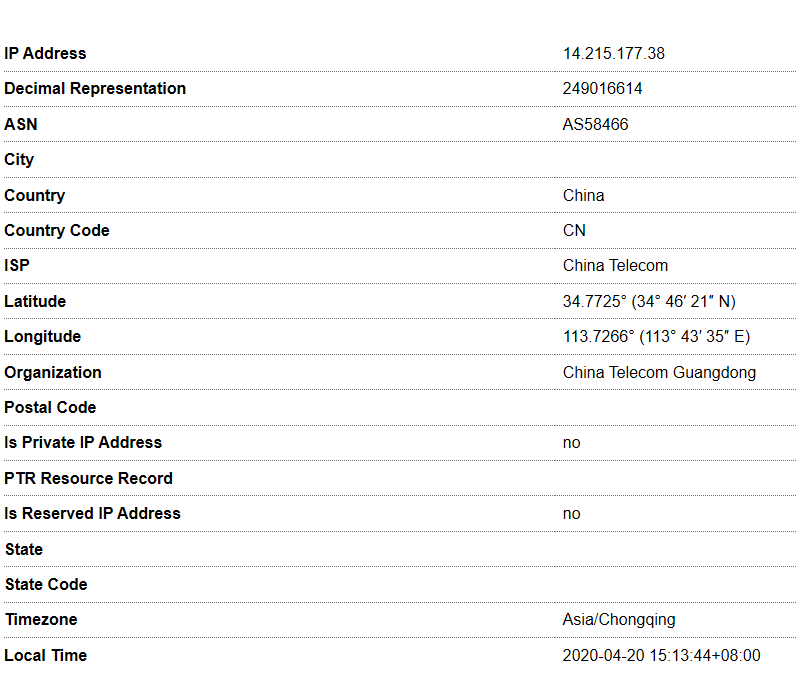Click the Decimal Representation label
This screenshot has width=797, height=685.
(x=95, y=88)
